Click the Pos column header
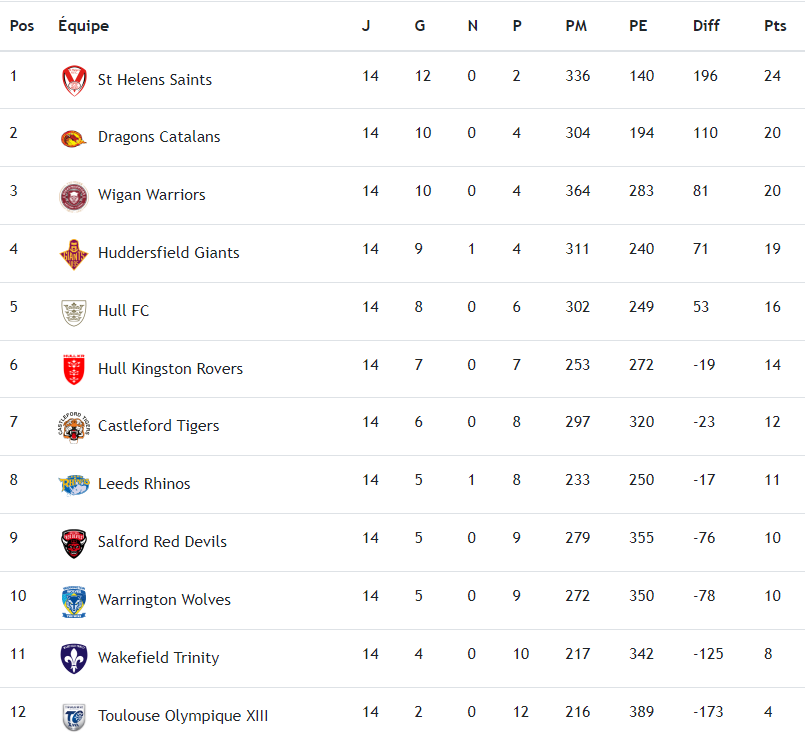 (x=22, y=26)
